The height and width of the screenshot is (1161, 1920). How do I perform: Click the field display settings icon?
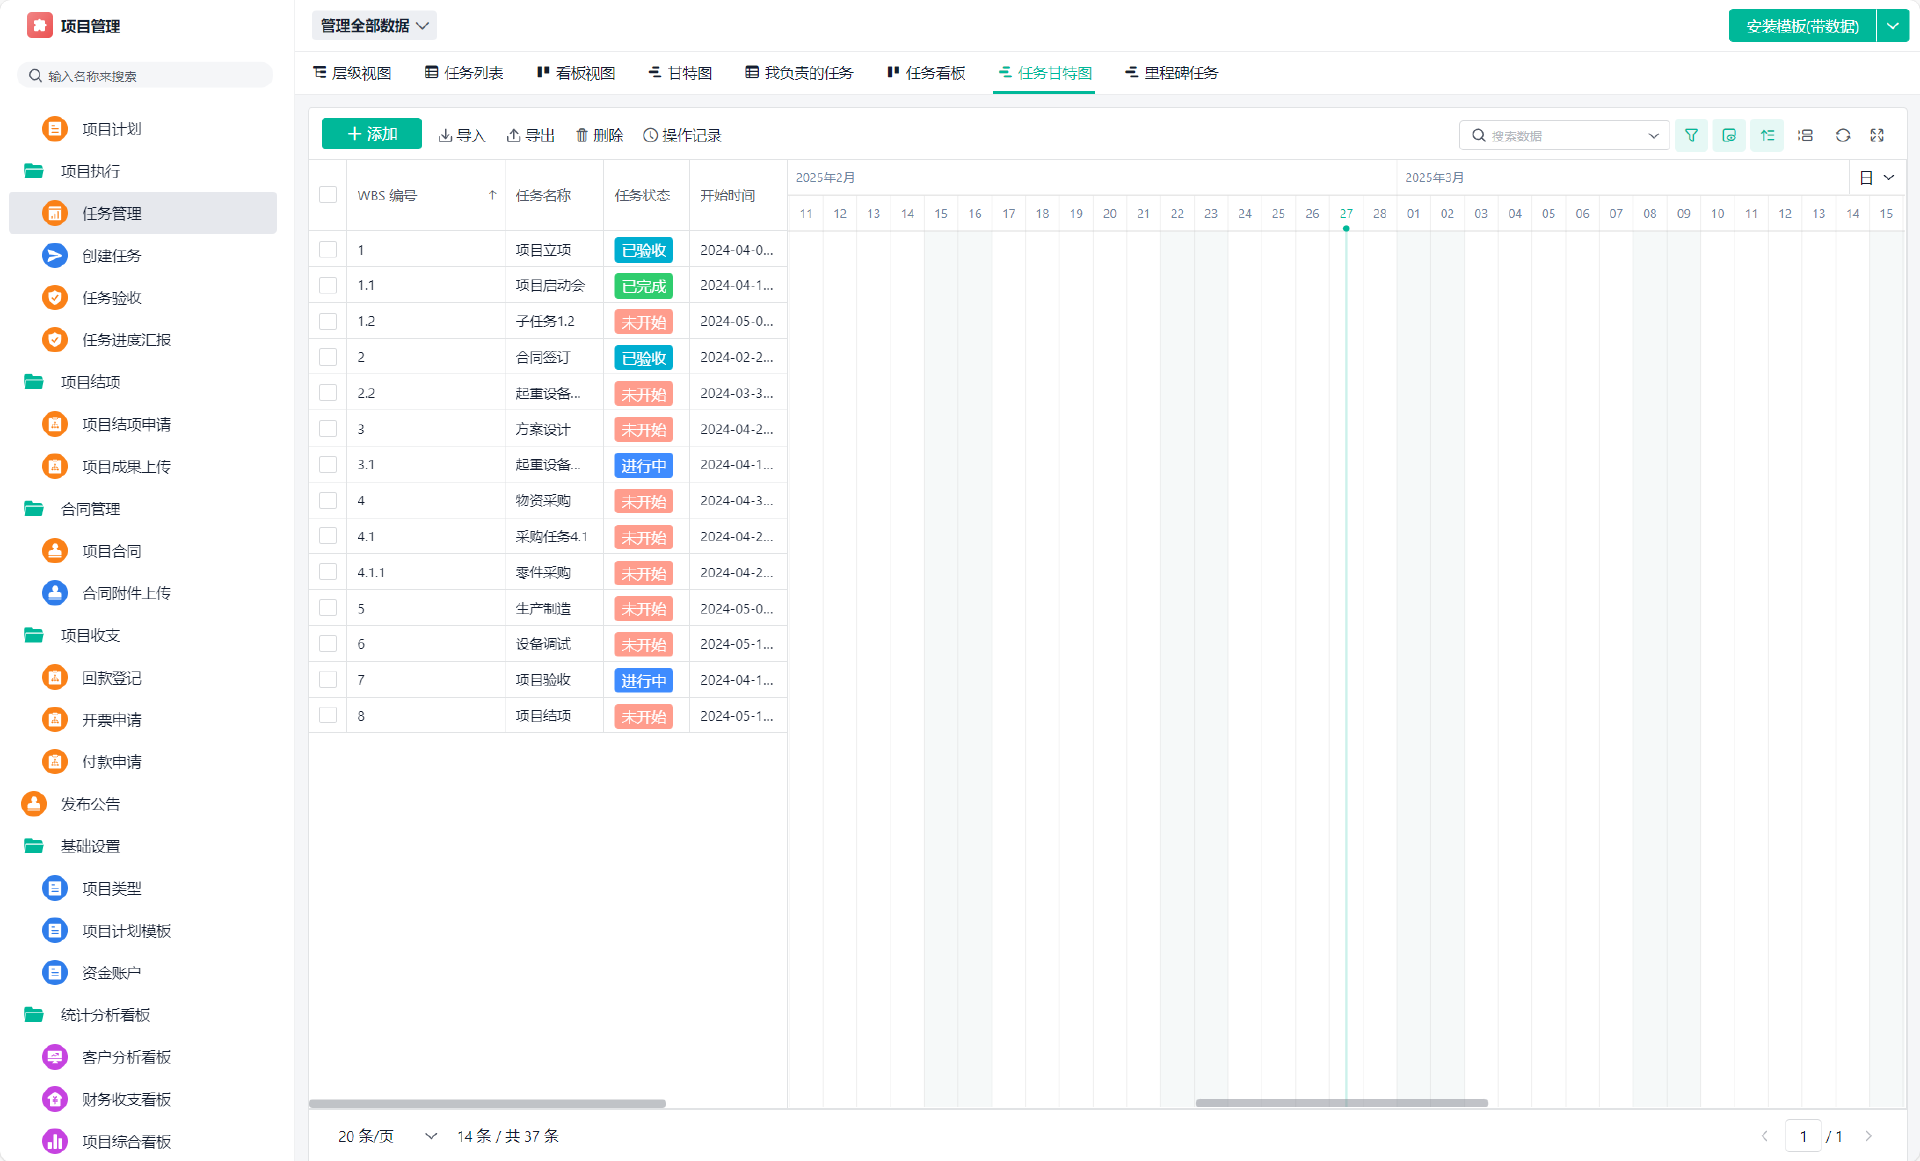(x=1729, y=135)
